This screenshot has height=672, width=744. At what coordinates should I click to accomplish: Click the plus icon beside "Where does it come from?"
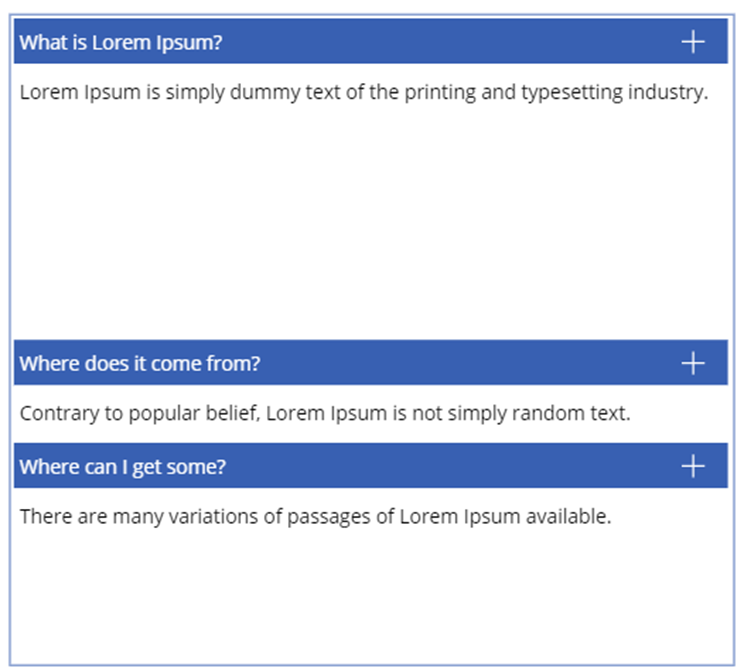click(692, 363)
